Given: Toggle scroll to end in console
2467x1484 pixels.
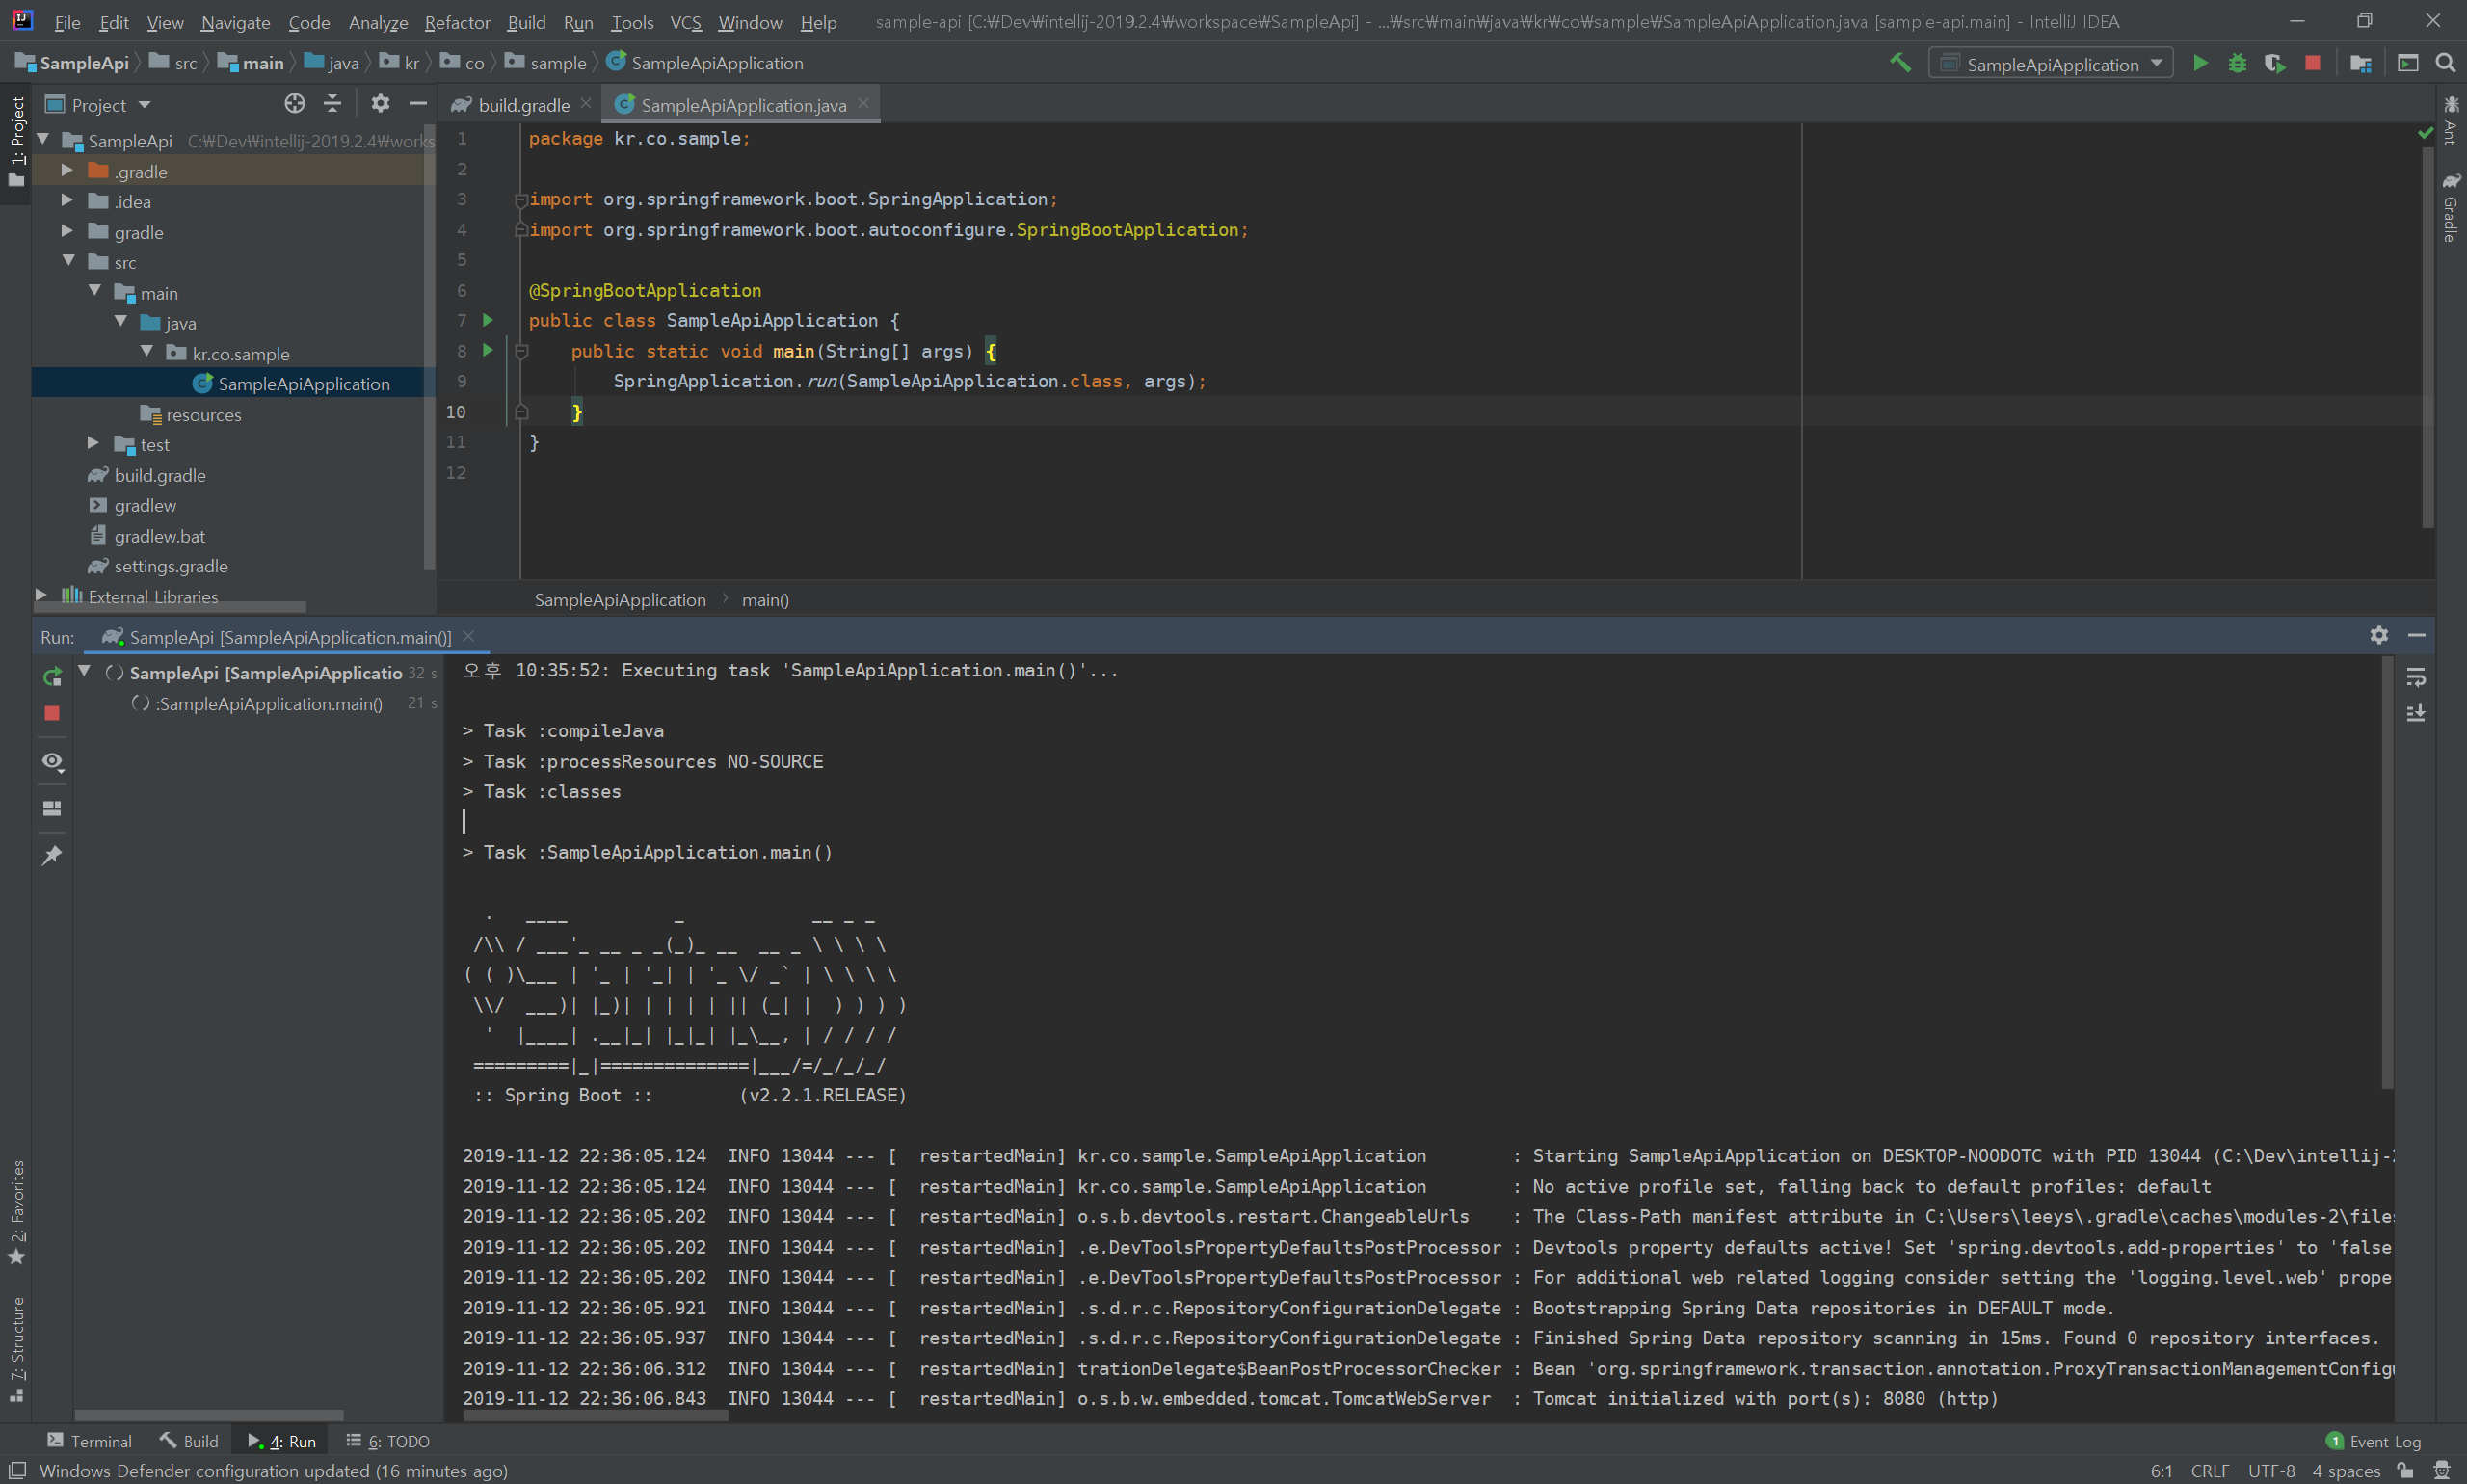Looking at the screenshot, I should click(x=2415, y=713).
